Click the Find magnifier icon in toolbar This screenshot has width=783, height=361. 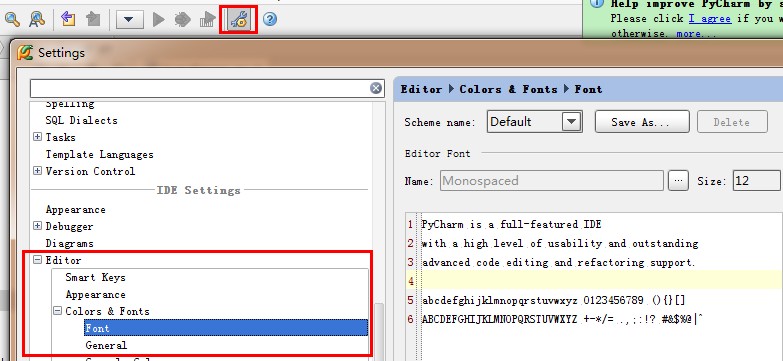click(12, 19)
